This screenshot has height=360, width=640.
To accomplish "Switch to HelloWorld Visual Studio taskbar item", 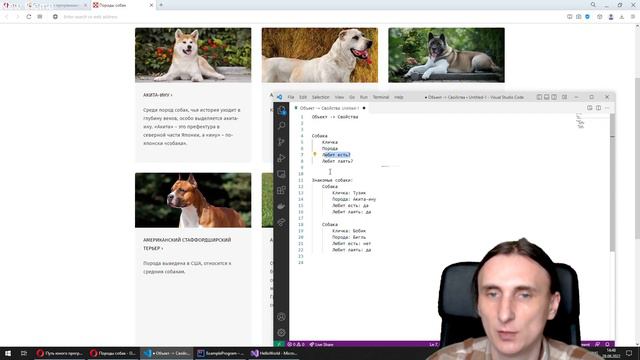I will [274, 353].
